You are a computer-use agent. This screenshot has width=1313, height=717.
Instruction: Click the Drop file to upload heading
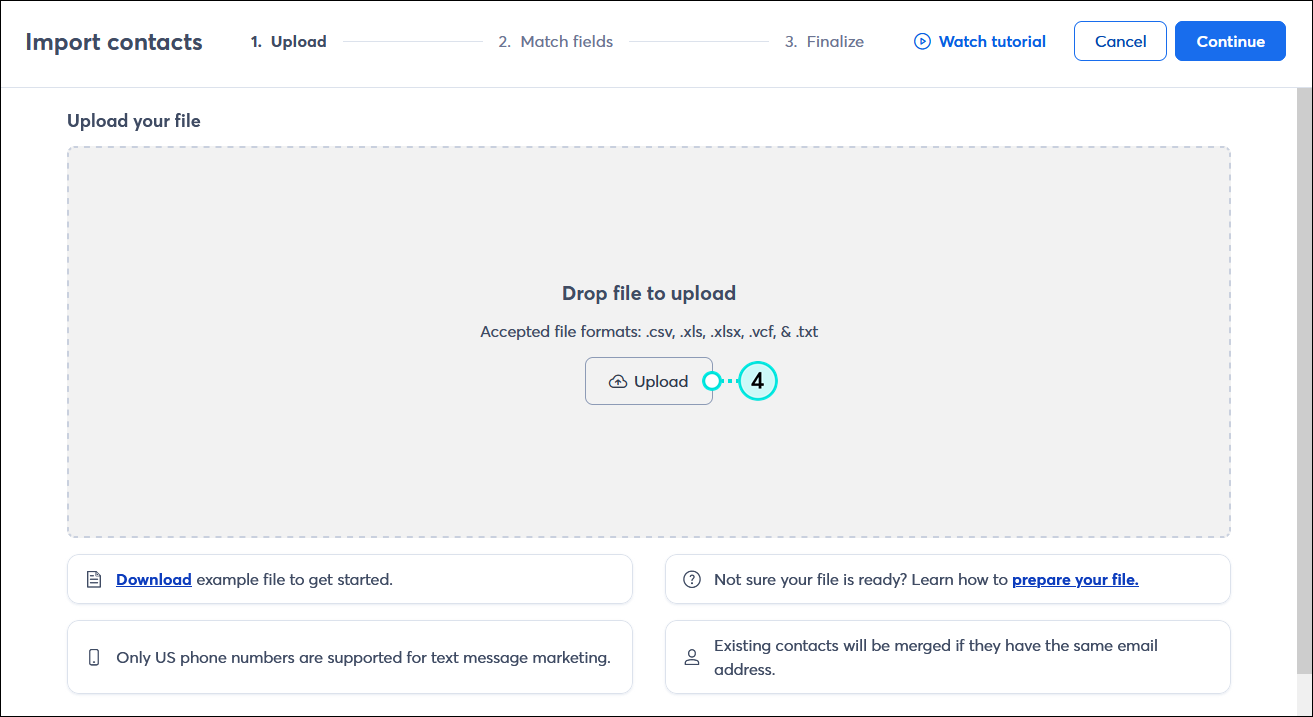pos(649,293)
